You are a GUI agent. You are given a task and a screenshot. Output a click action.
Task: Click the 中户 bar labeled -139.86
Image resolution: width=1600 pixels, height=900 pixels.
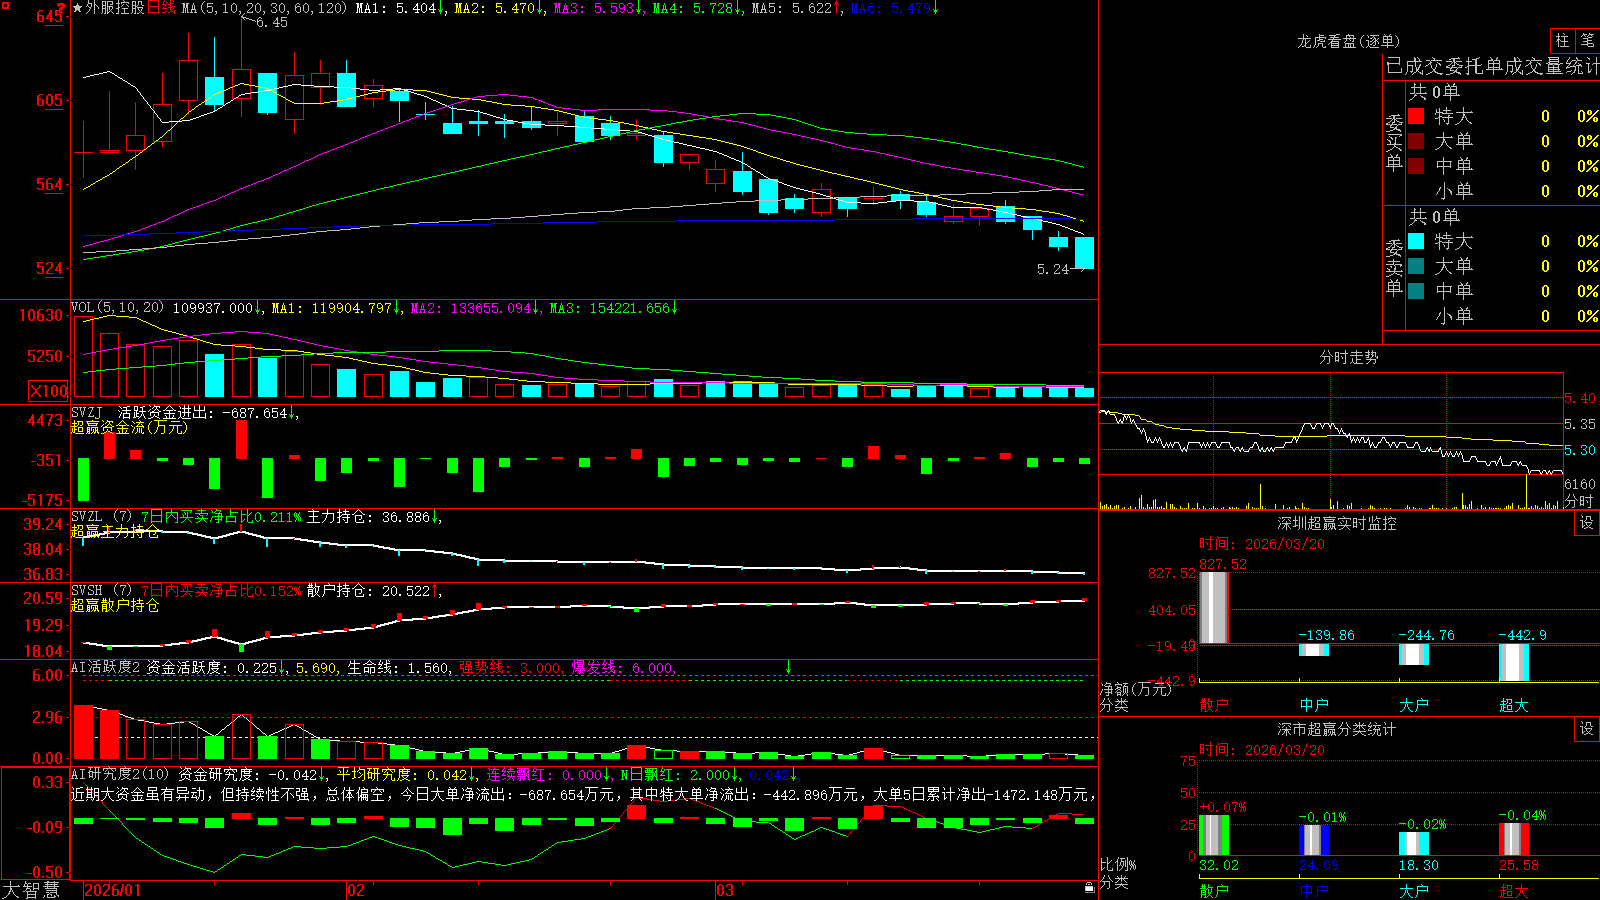click(1314, 649)
